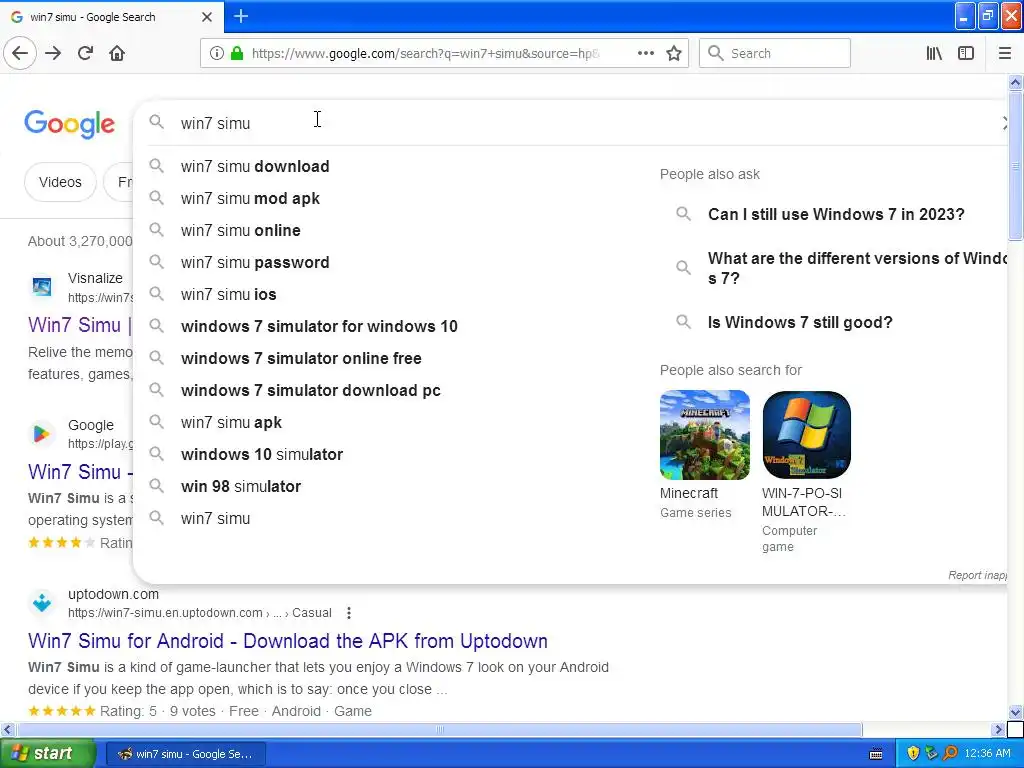Click the keyboard icon in the taskbar
This screenshot has height=768, width=1024.
(x=876, y=754)
